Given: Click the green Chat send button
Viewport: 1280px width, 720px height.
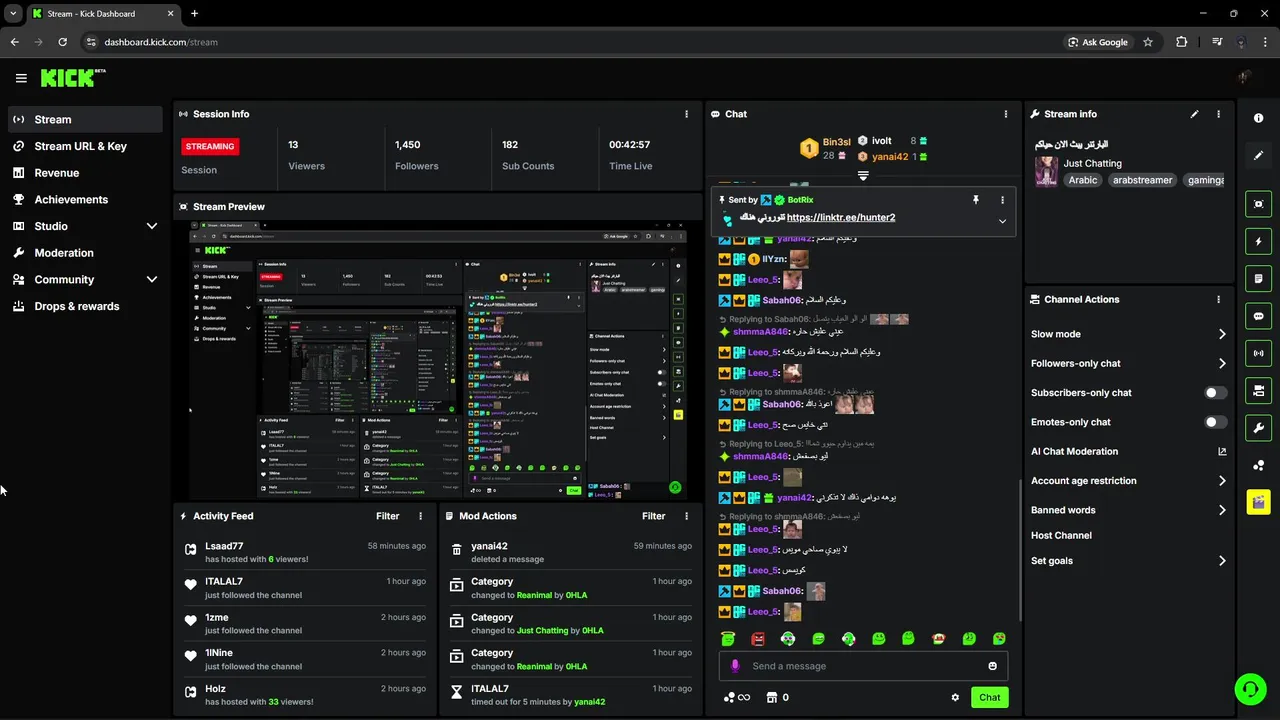Looking at the screenshot, I should point(990,698).
